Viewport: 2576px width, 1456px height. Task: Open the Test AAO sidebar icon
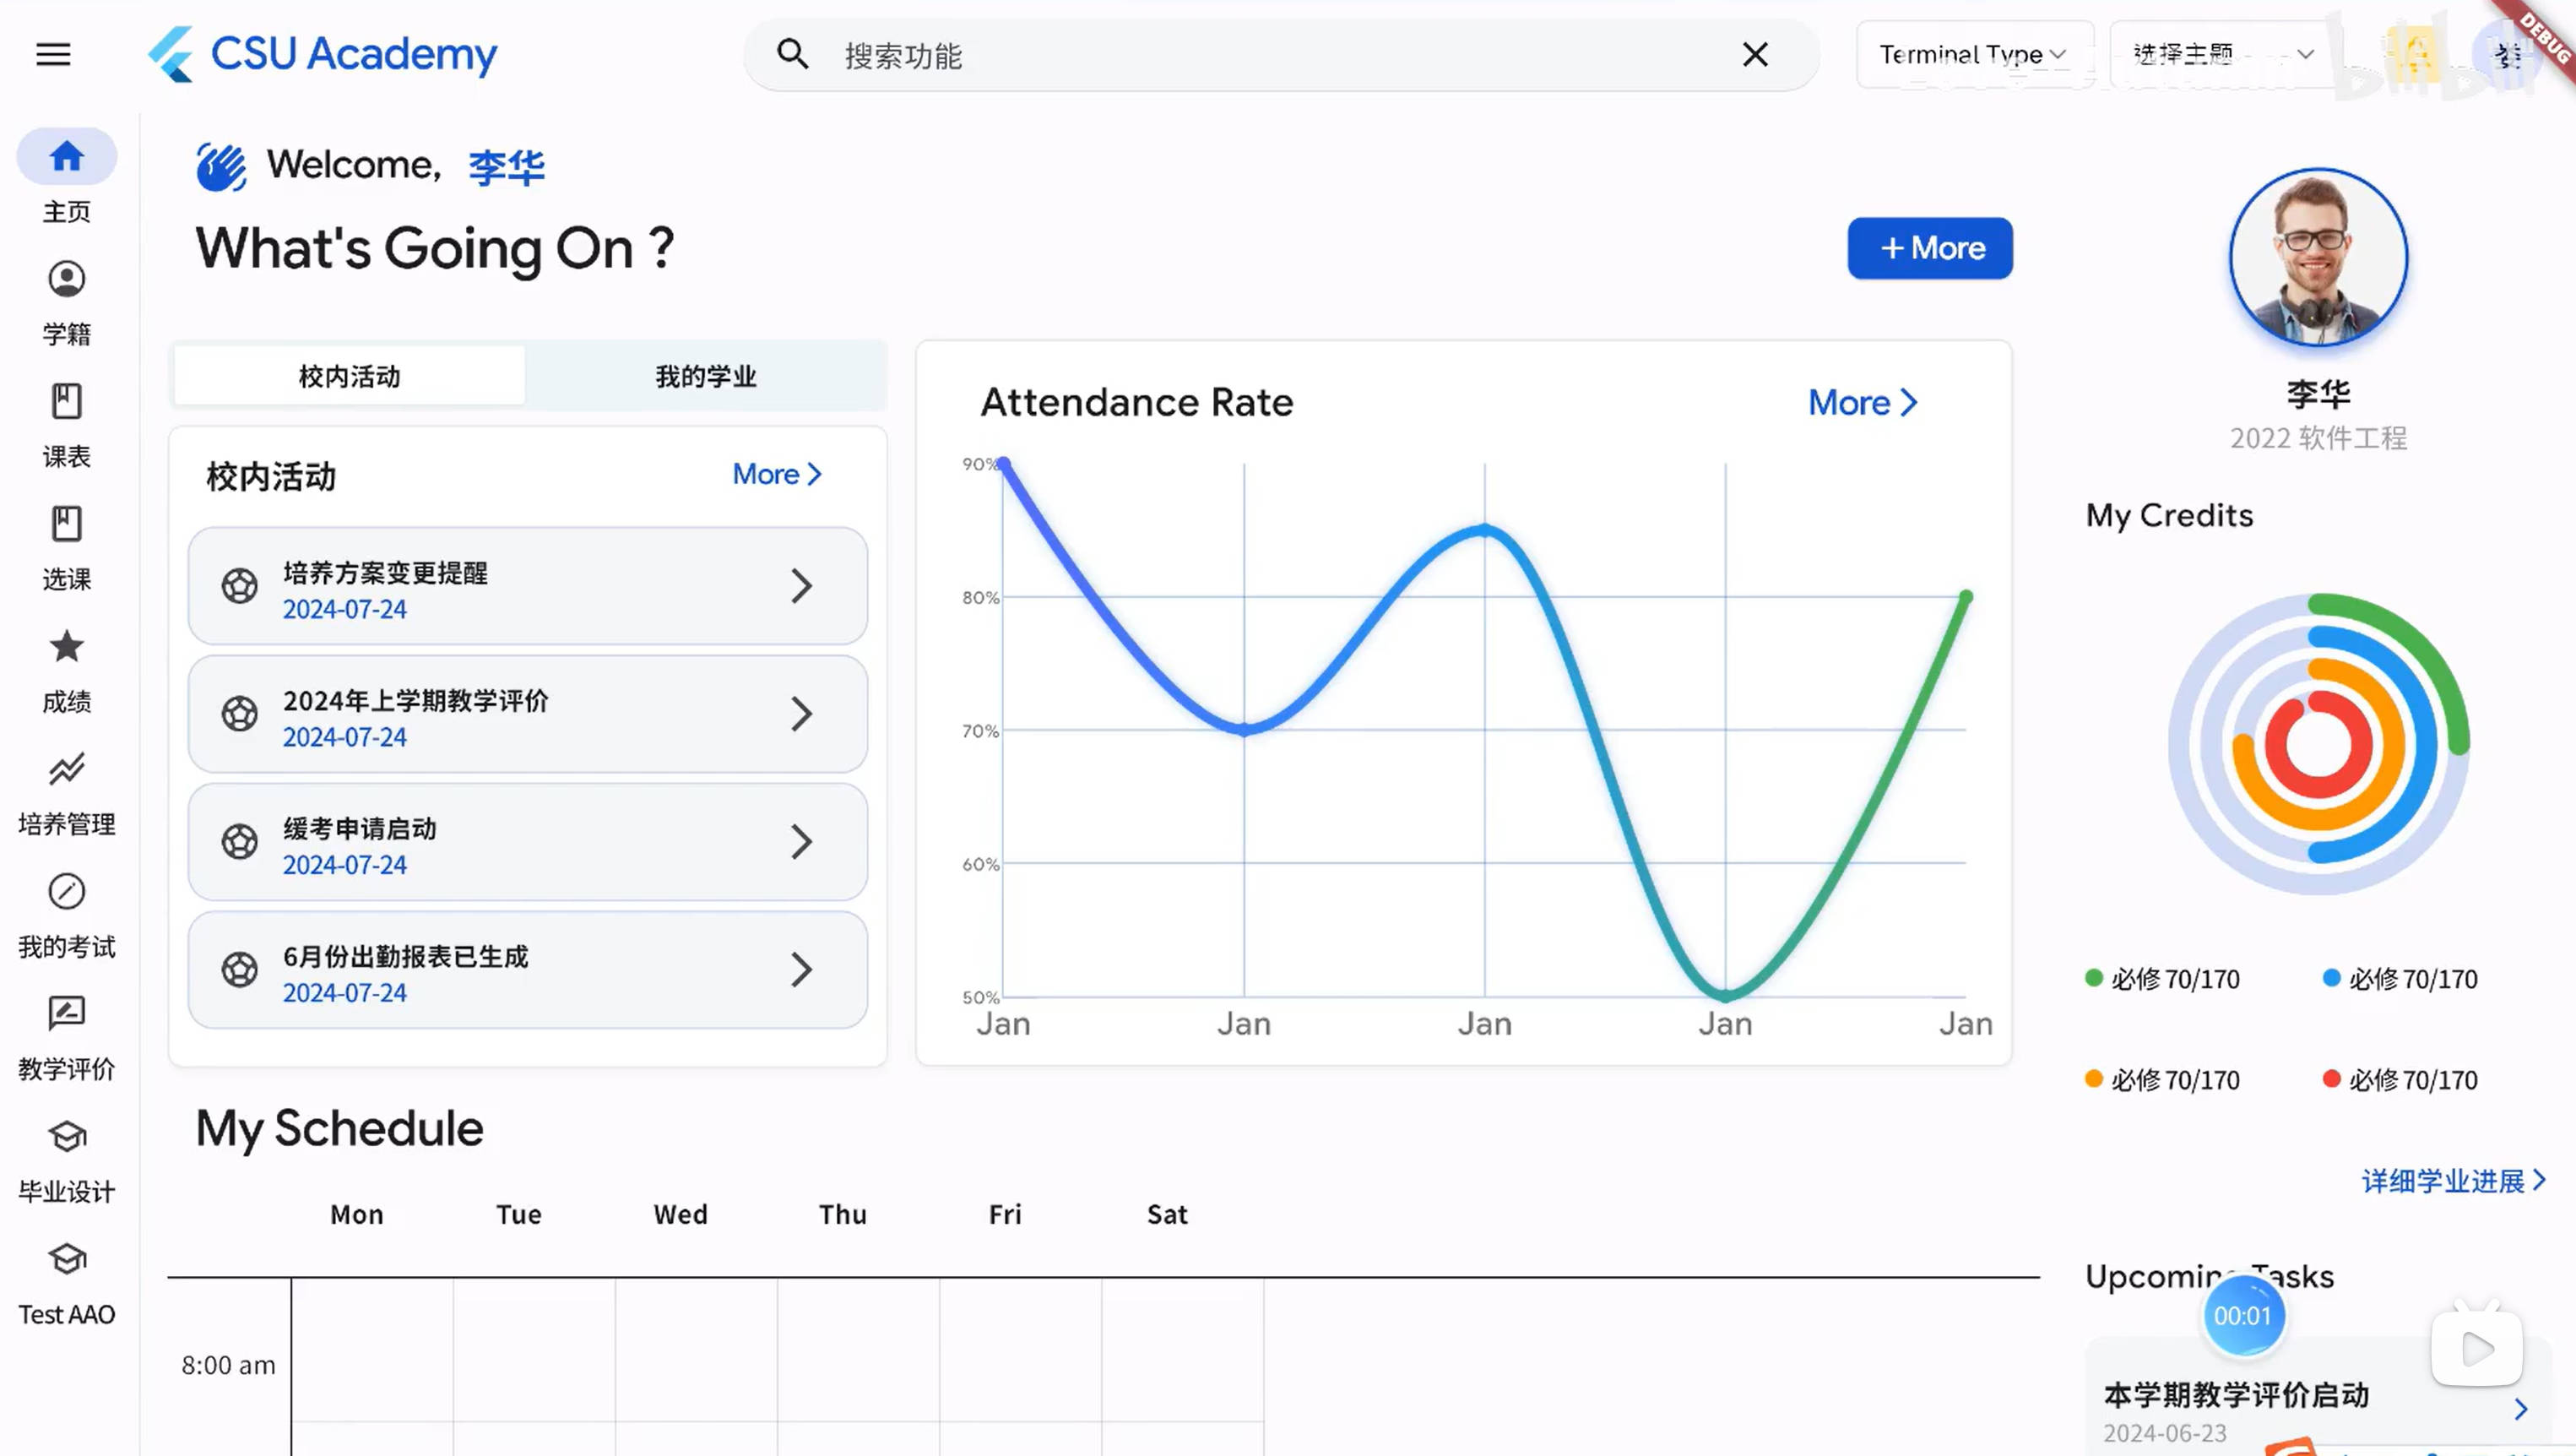click(66, 1259)
